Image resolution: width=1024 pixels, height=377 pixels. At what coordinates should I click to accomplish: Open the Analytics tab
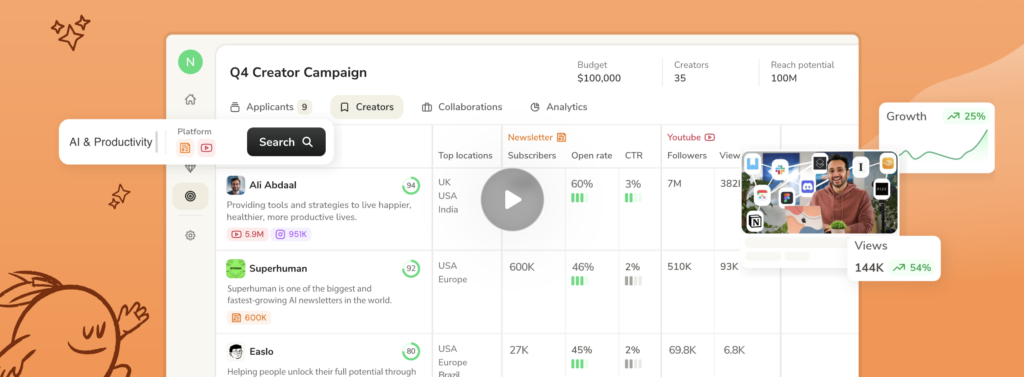[558, 107]
